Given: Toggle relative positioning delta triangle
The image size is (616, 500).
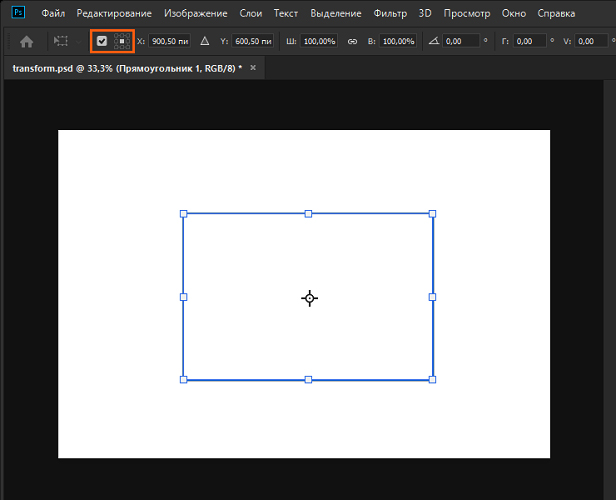Looking at the screenshot, I should [x=204, y=41].
